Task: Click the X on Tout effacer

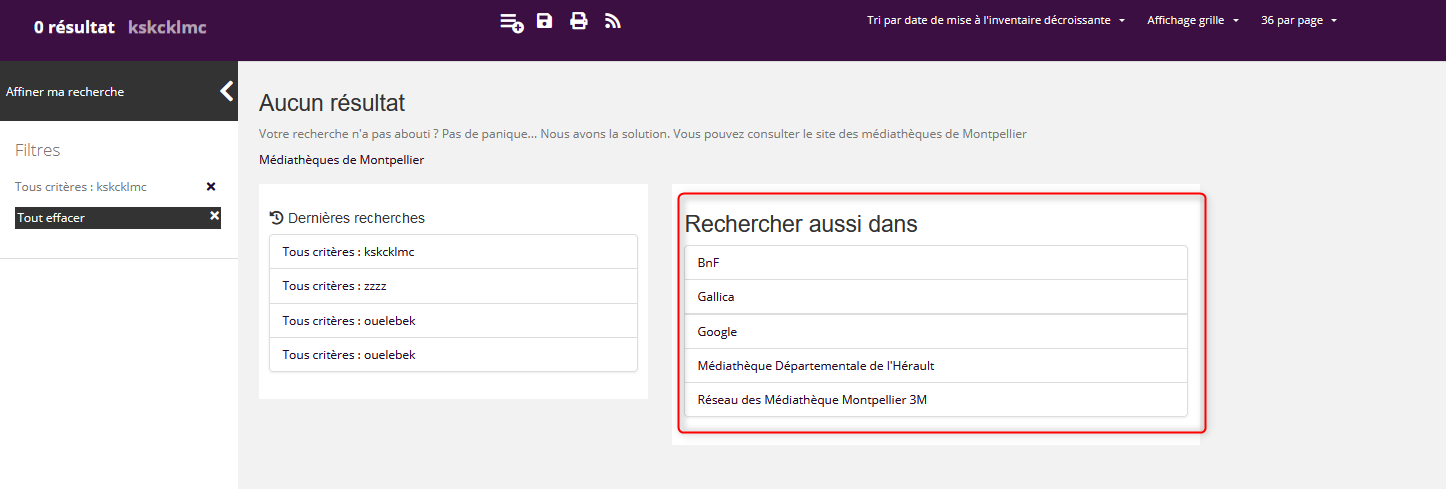Action: click(214, 216)
